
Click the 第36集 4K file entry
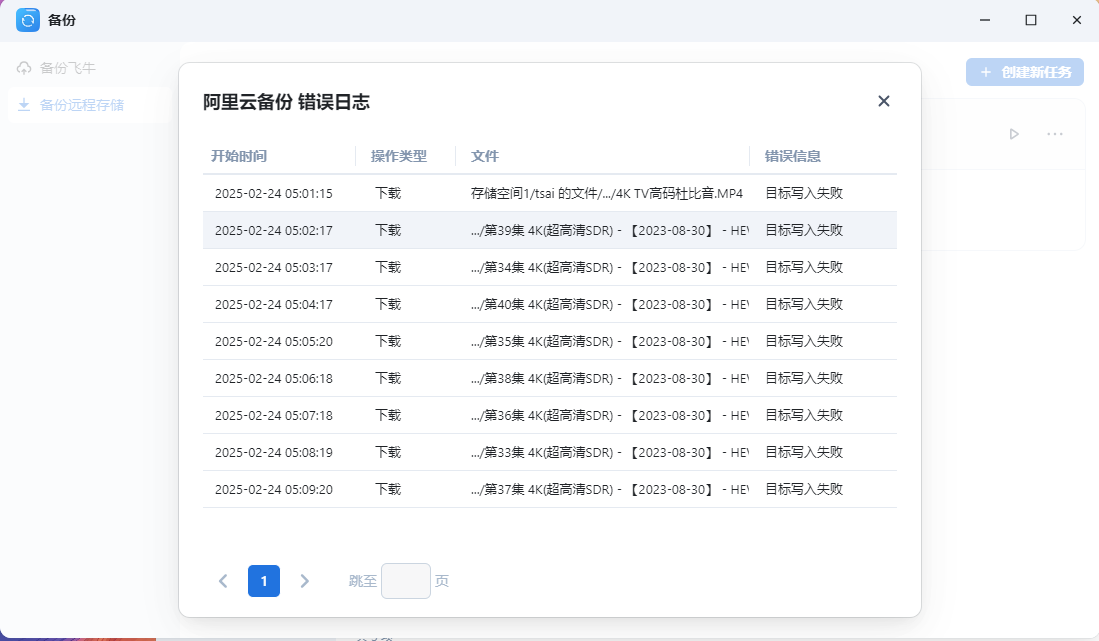[x=609, y=416]
